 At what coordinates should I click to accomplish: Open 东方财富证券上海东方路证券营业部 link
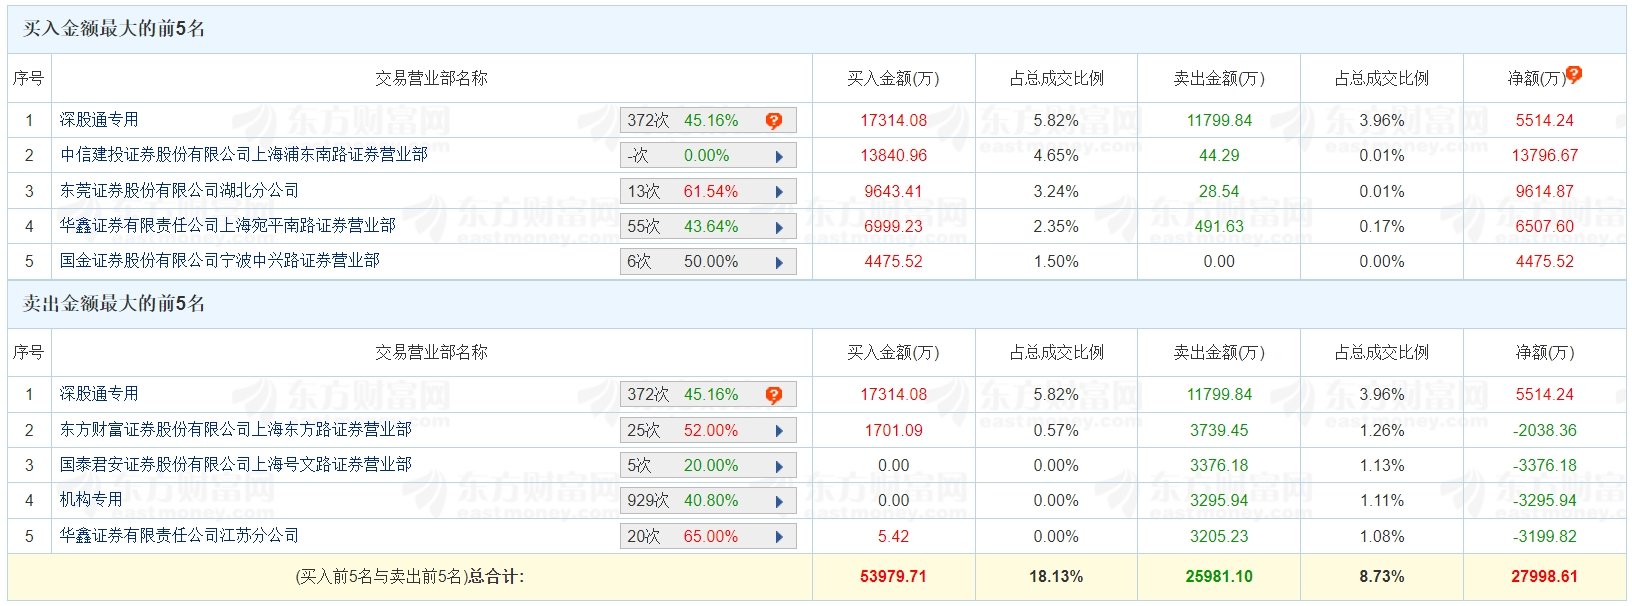(x=235, y=430)
